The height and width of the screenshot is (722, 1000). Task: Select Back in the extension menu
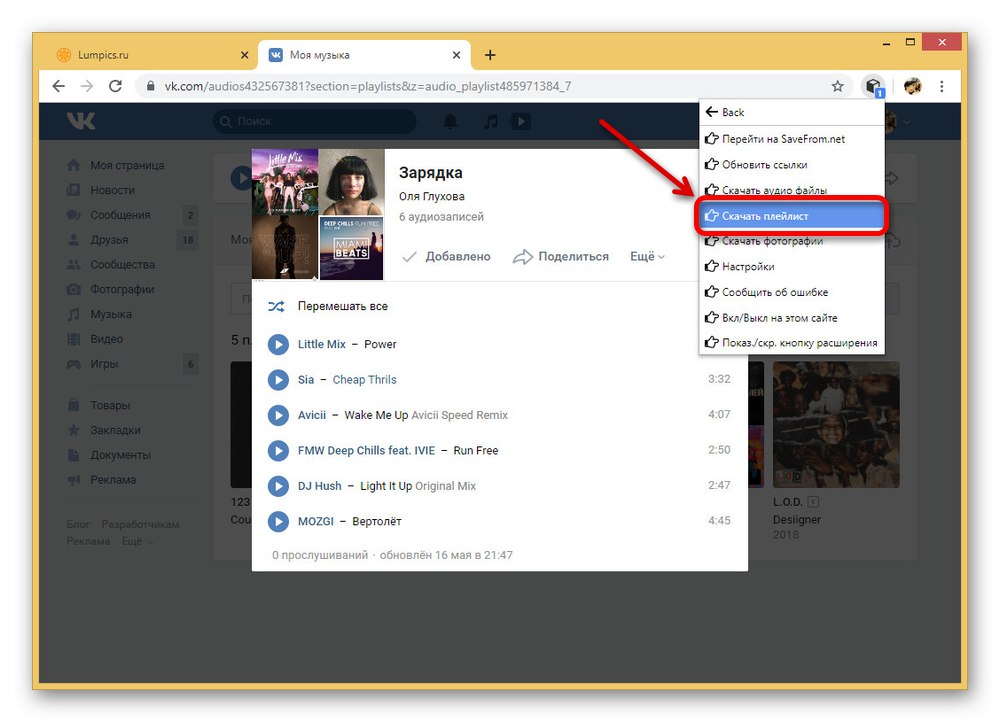(791, 112)
